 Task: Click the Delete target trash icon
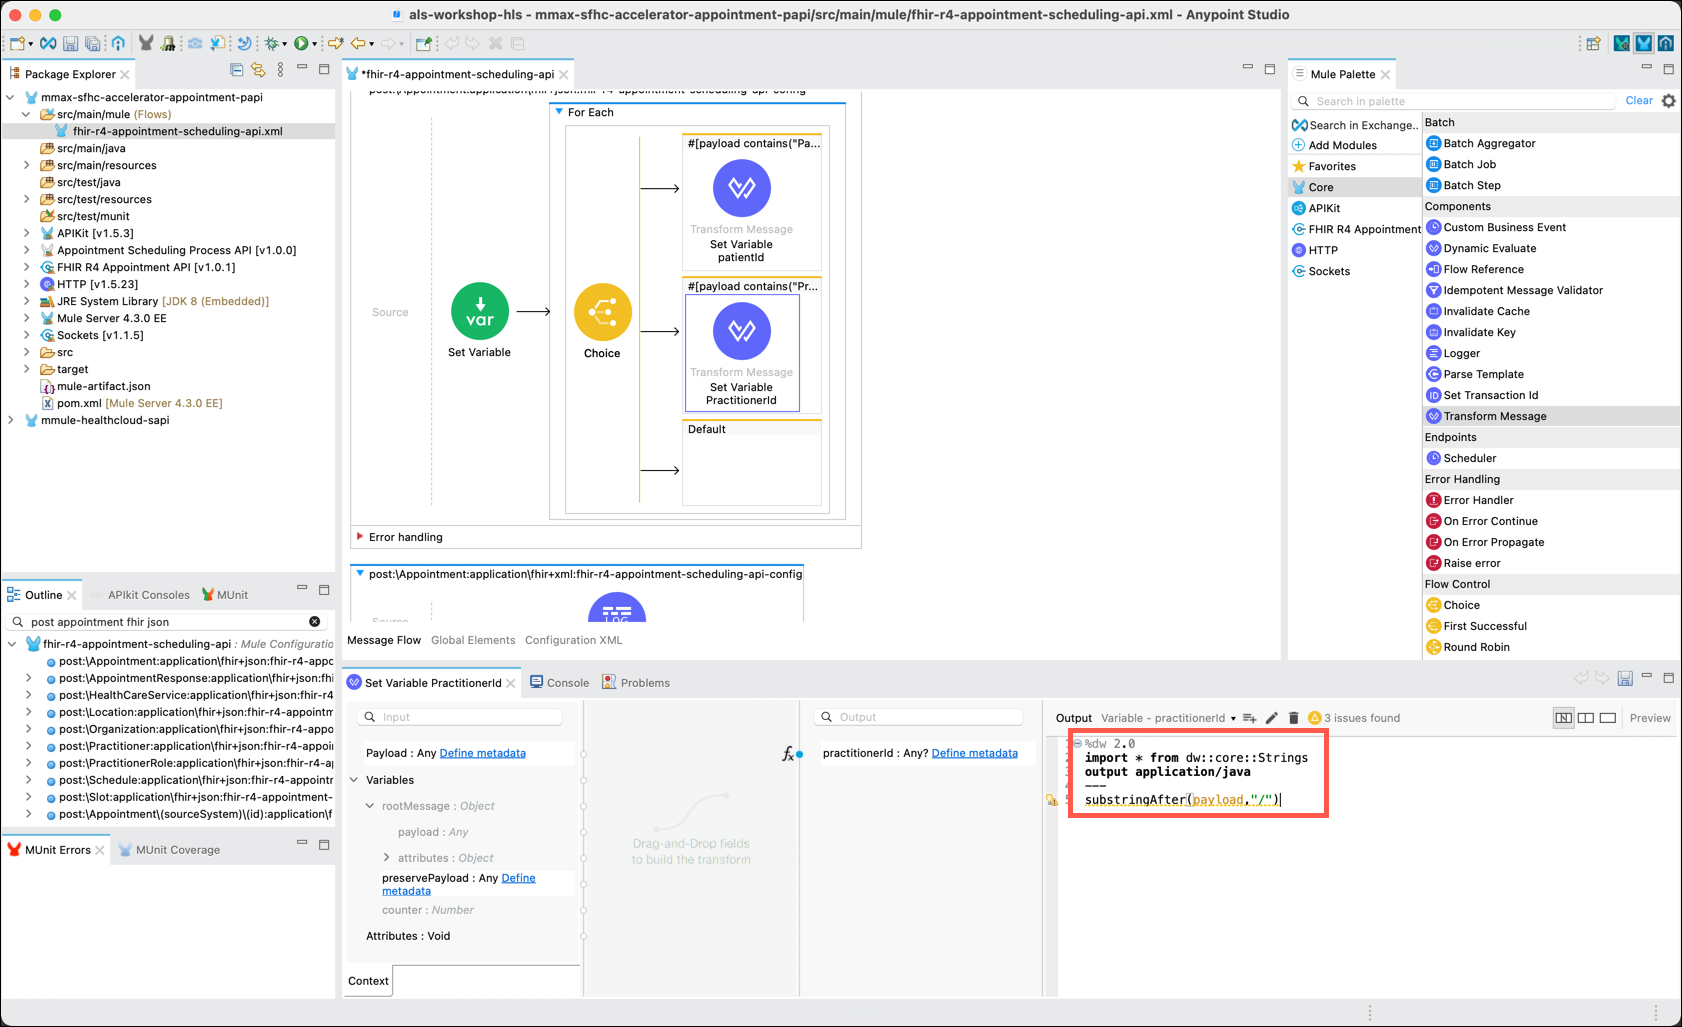(1293, 718)
